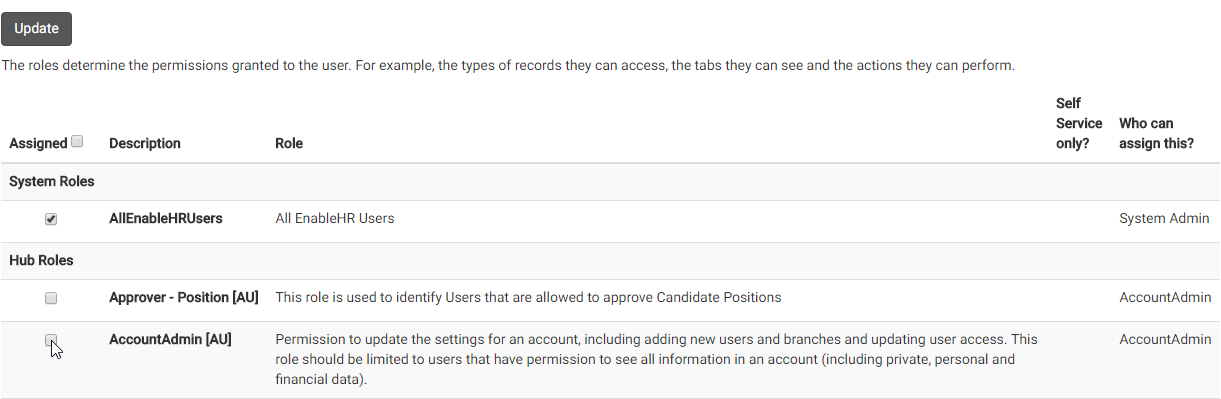Select the Self Service only? column header
This screenshot has height=399, width=1221.
tap(1079, 123)
